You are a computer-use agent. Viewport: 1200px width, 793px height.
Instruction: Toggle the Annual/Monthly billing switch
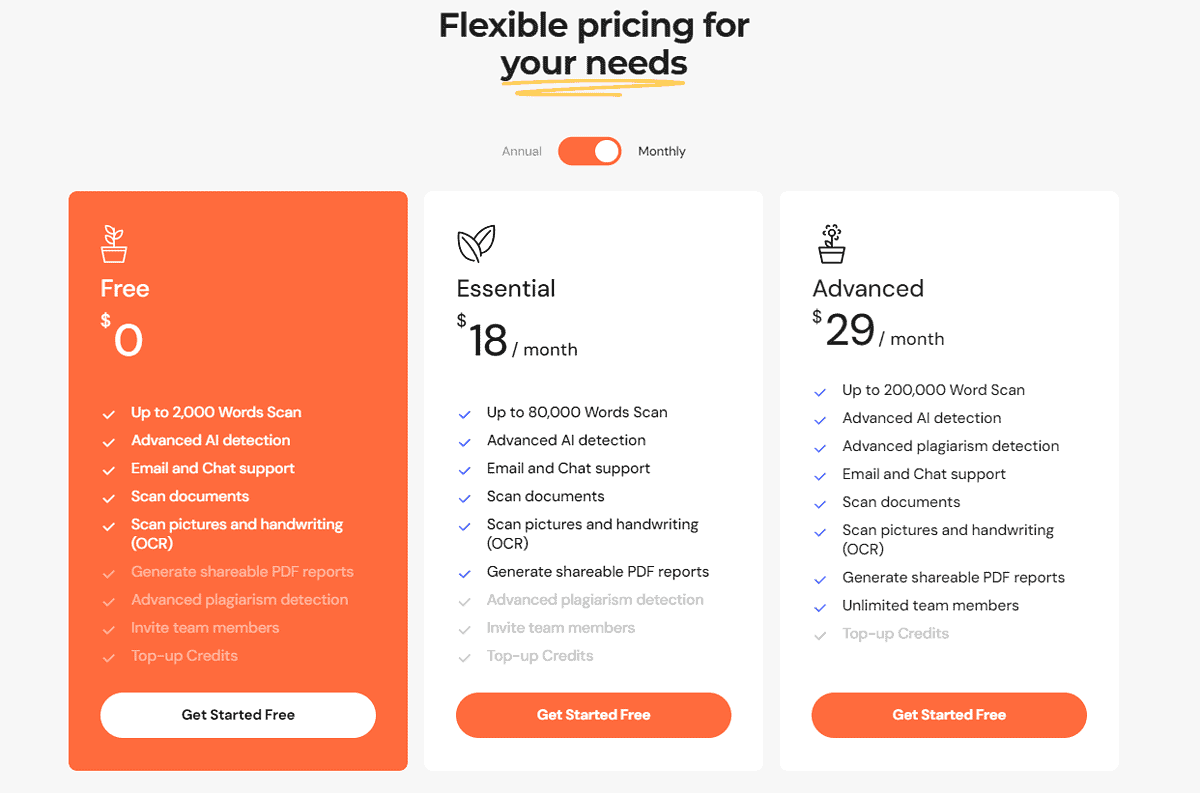pos(590,151)
